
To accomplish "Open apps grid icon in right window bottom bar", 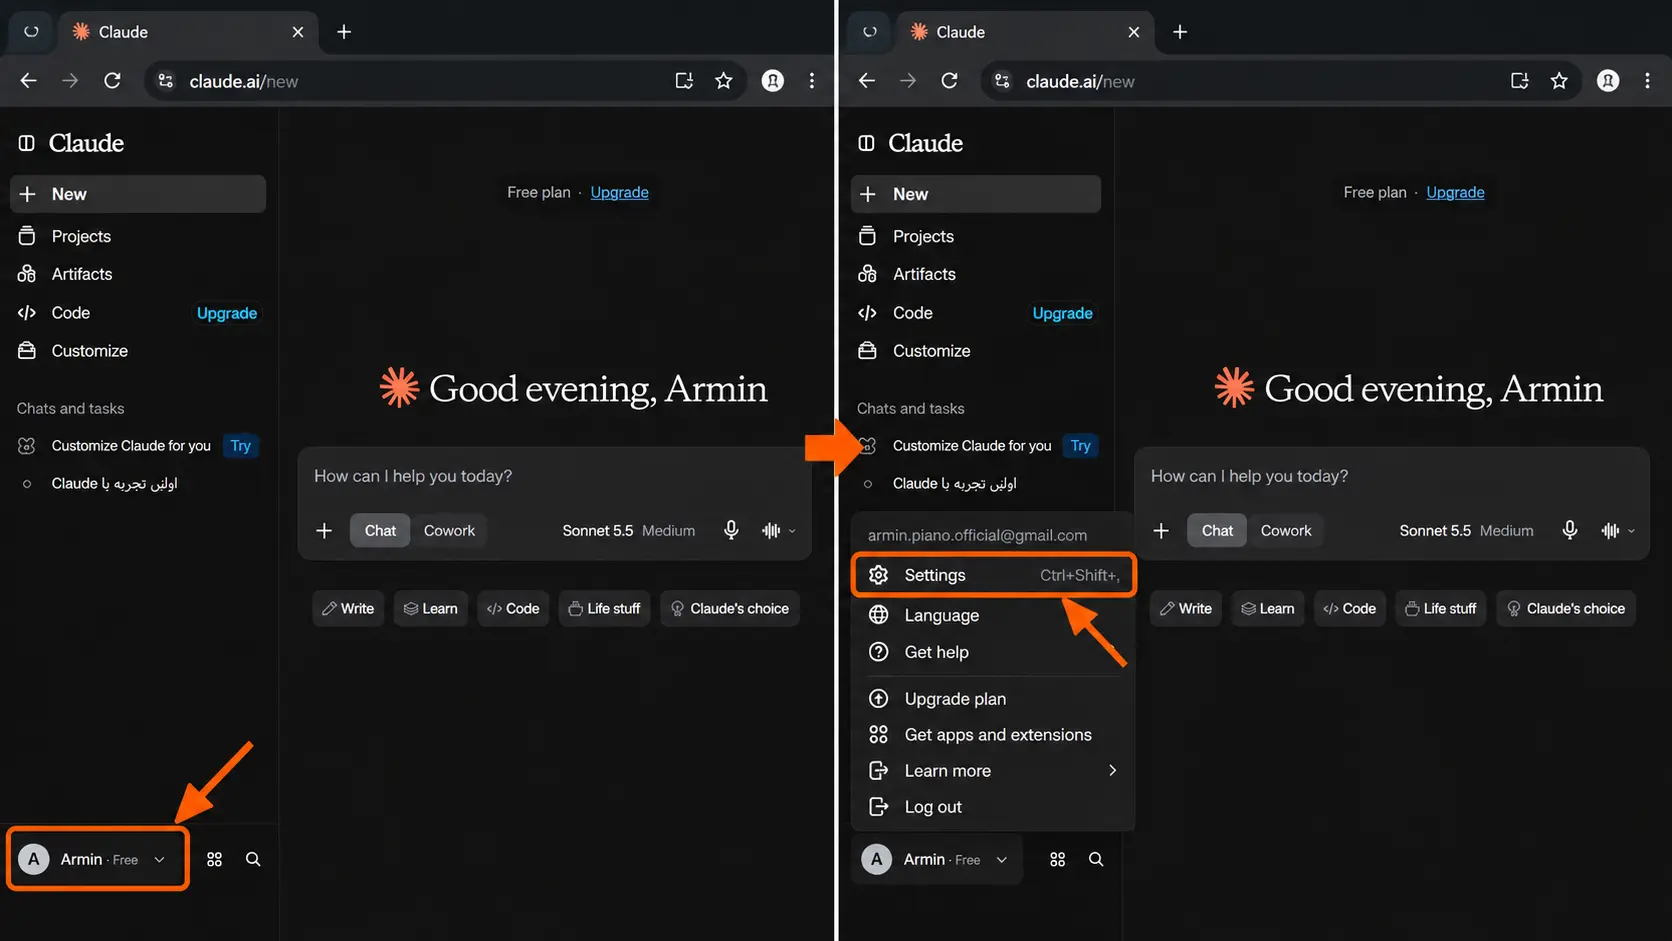I will tap(1058, 859).
